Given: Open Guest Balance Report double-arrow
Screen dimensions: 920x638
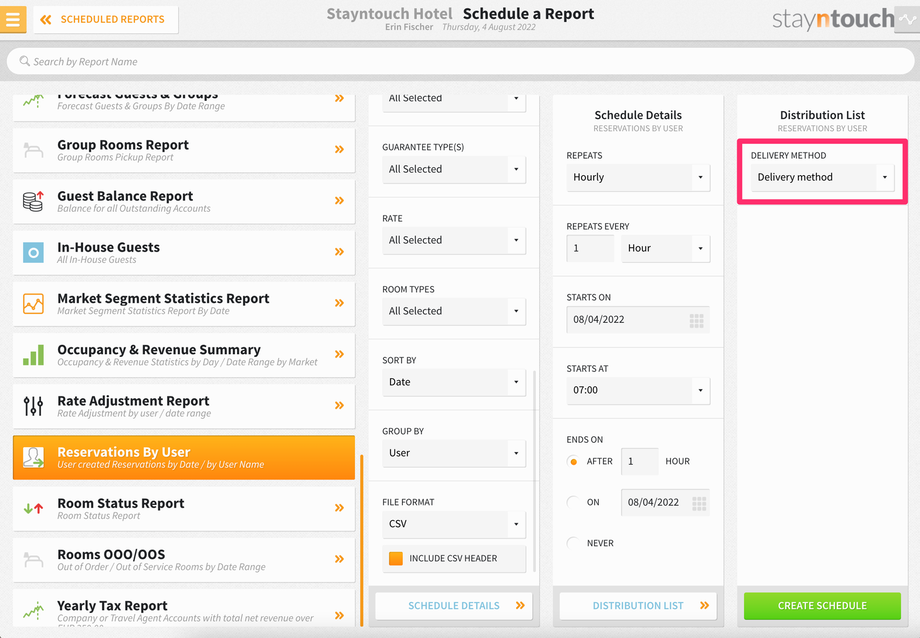Looking at the screenshot, I should [339, 201].
